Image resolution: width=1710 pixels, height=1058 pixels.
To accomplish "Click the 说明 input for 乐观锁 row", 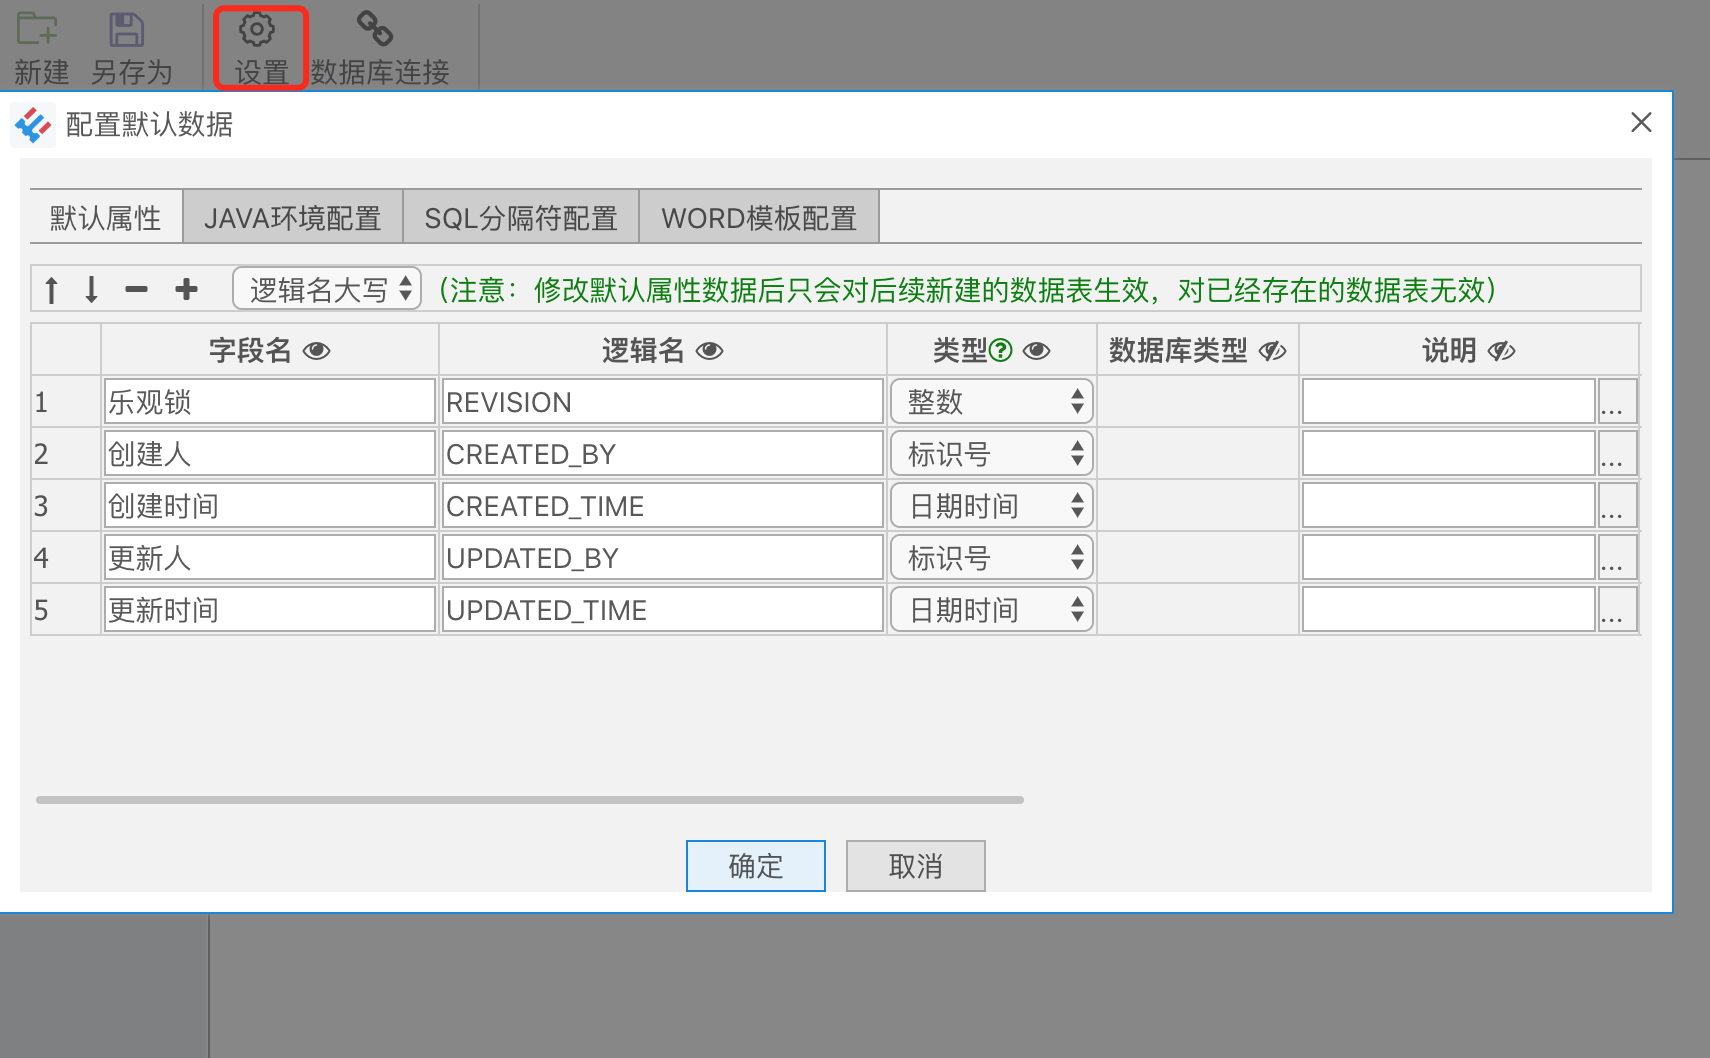I will (x=1449, y=402).
